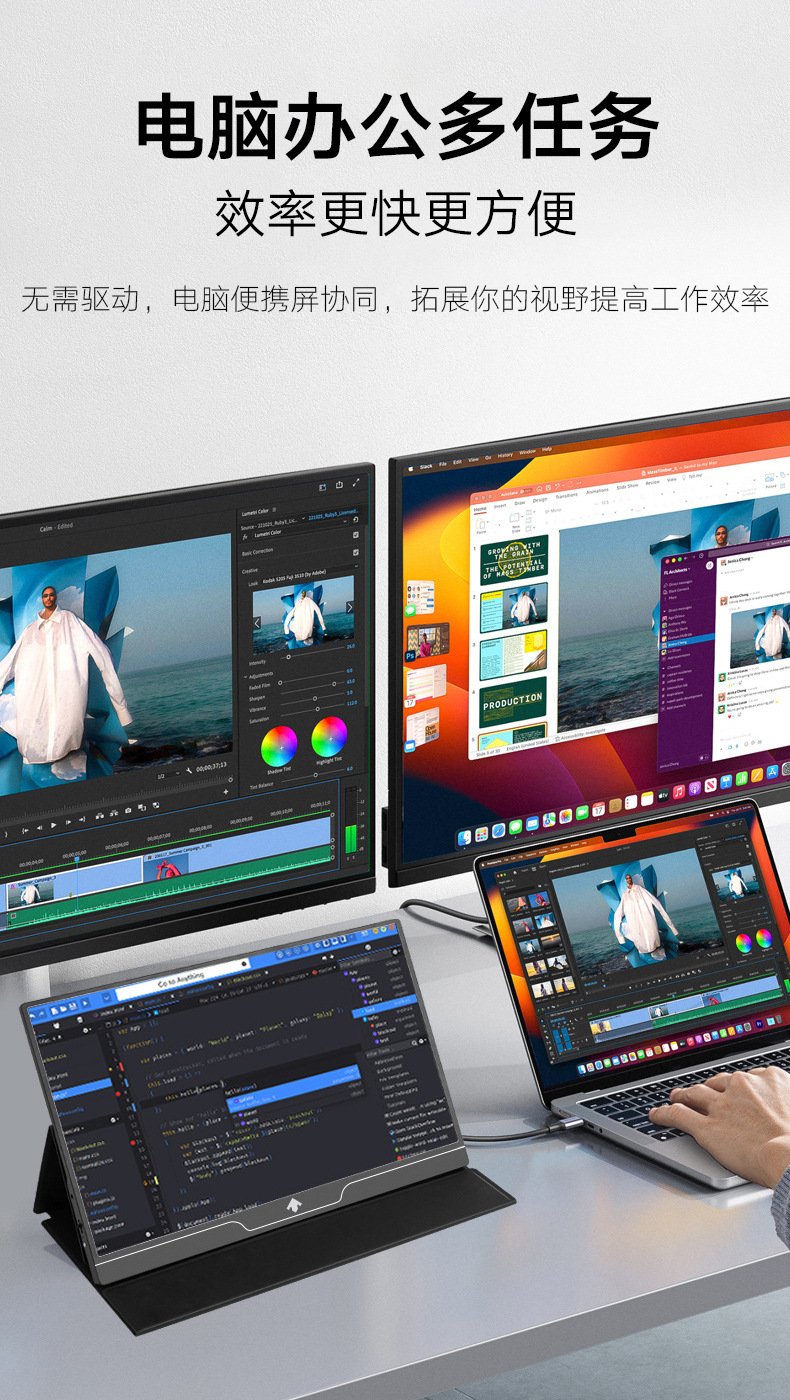Open the History menu in menu bar
This screenshot has width=790, height=1400.
[505, 455]
